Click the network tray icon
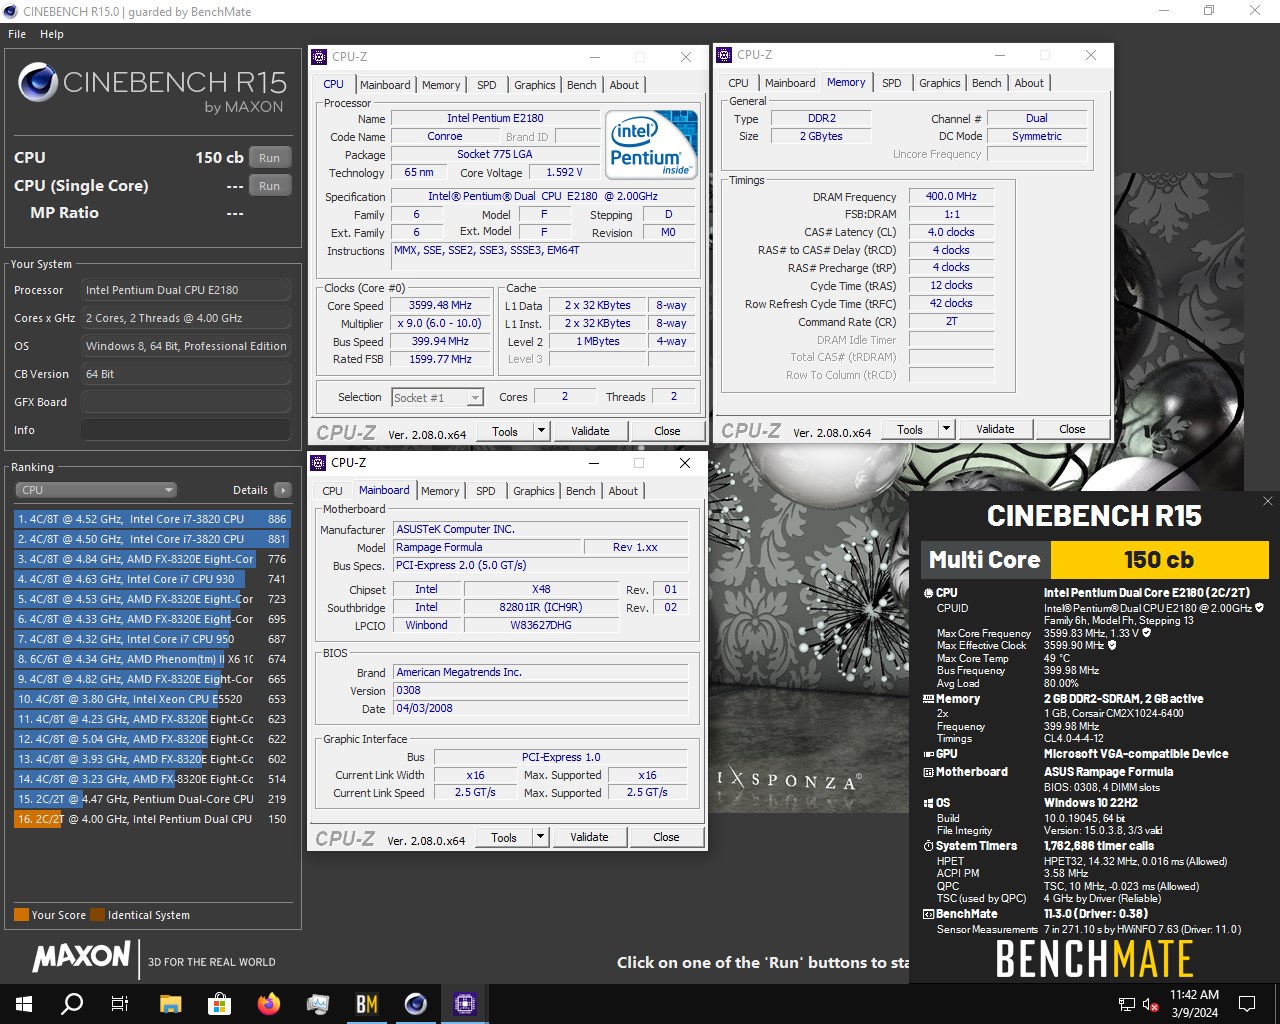Viewport: 1280px width, 1024px height. pos(1126,1004)
